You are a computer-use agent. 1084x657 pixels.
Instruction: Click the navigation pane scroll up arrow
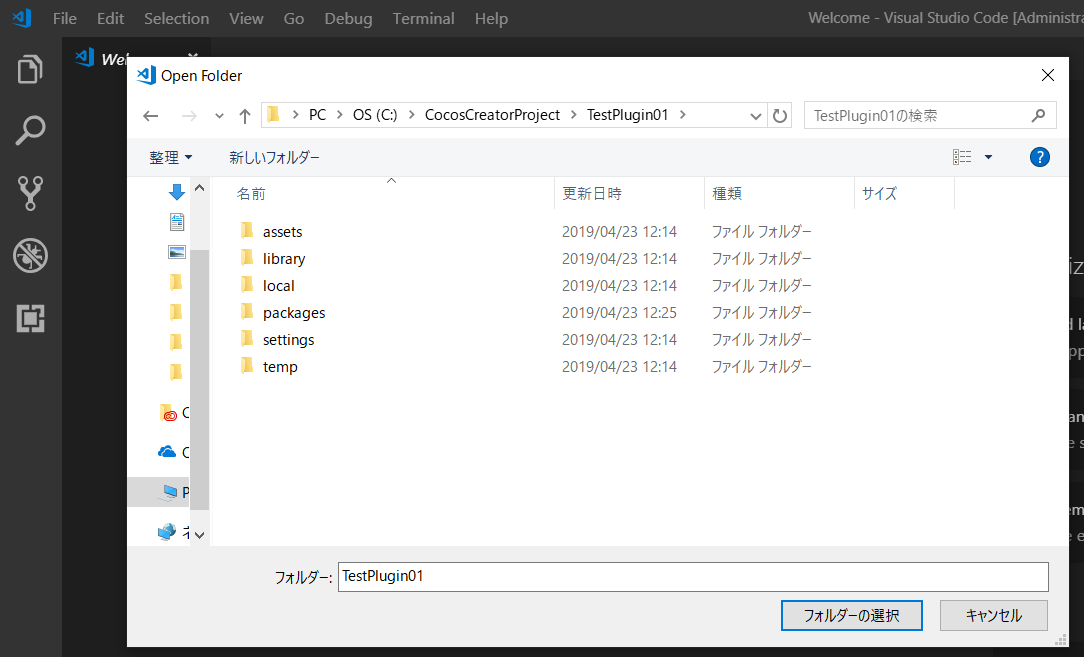point(199,188)
